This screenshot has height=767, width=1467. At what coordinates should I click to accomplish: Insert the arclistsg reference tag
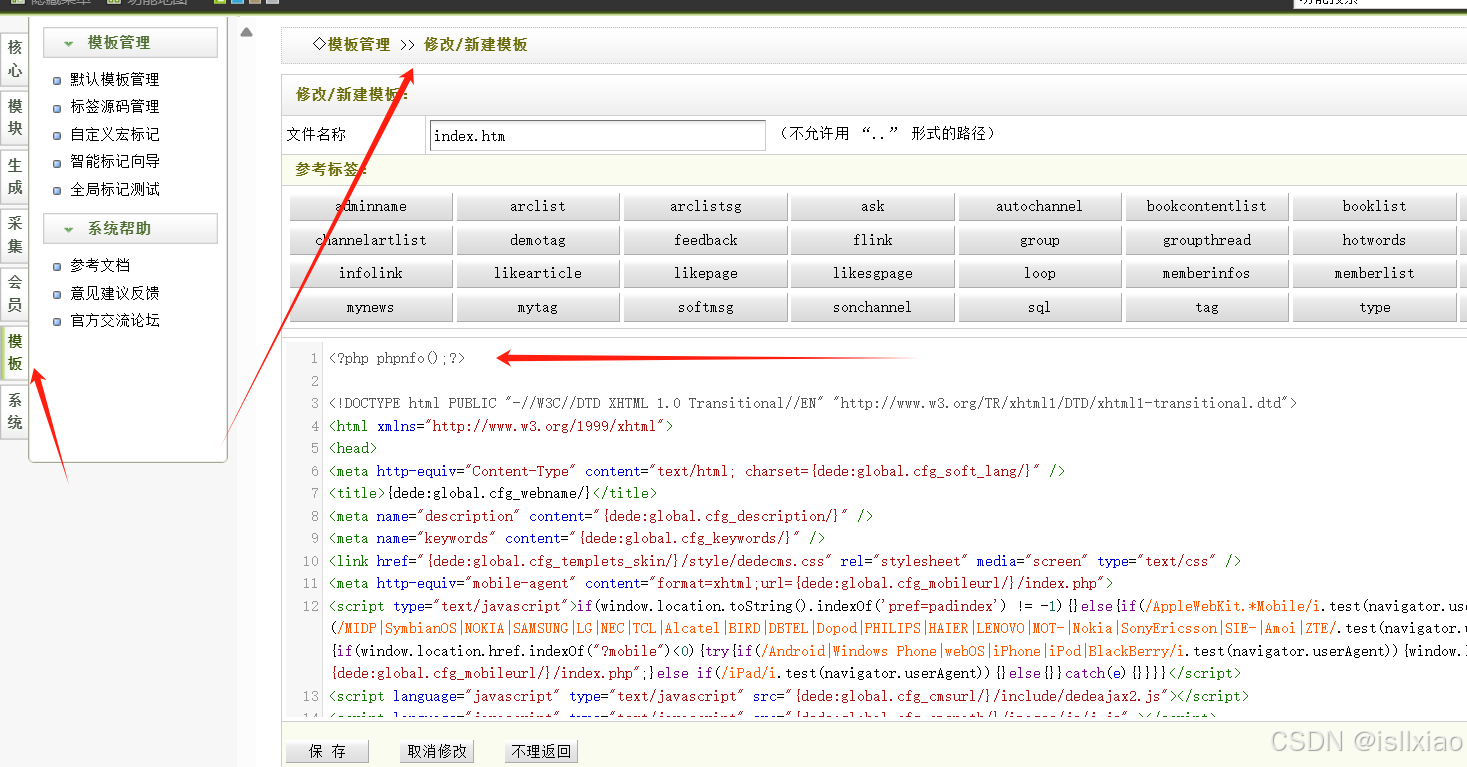pyautogui.click(x=705, y=206)
